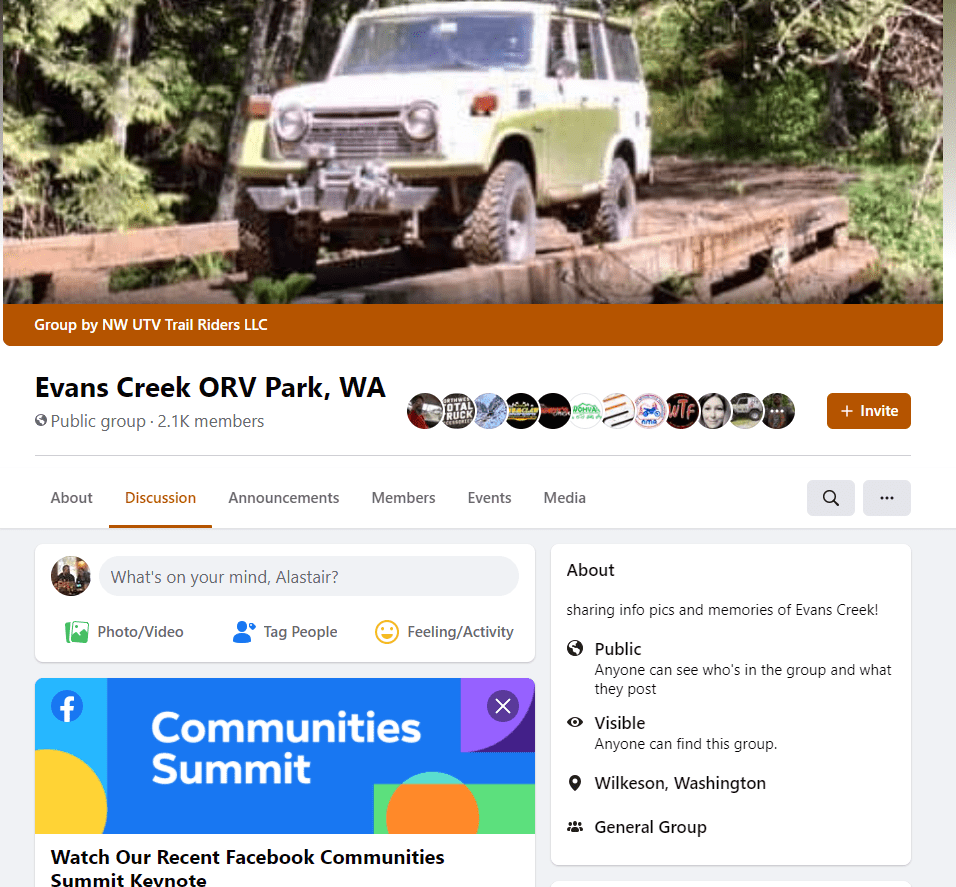Click the Facebook logo on the banner
This screenshot has width=956, height=887.
click(x=67, y=707)
